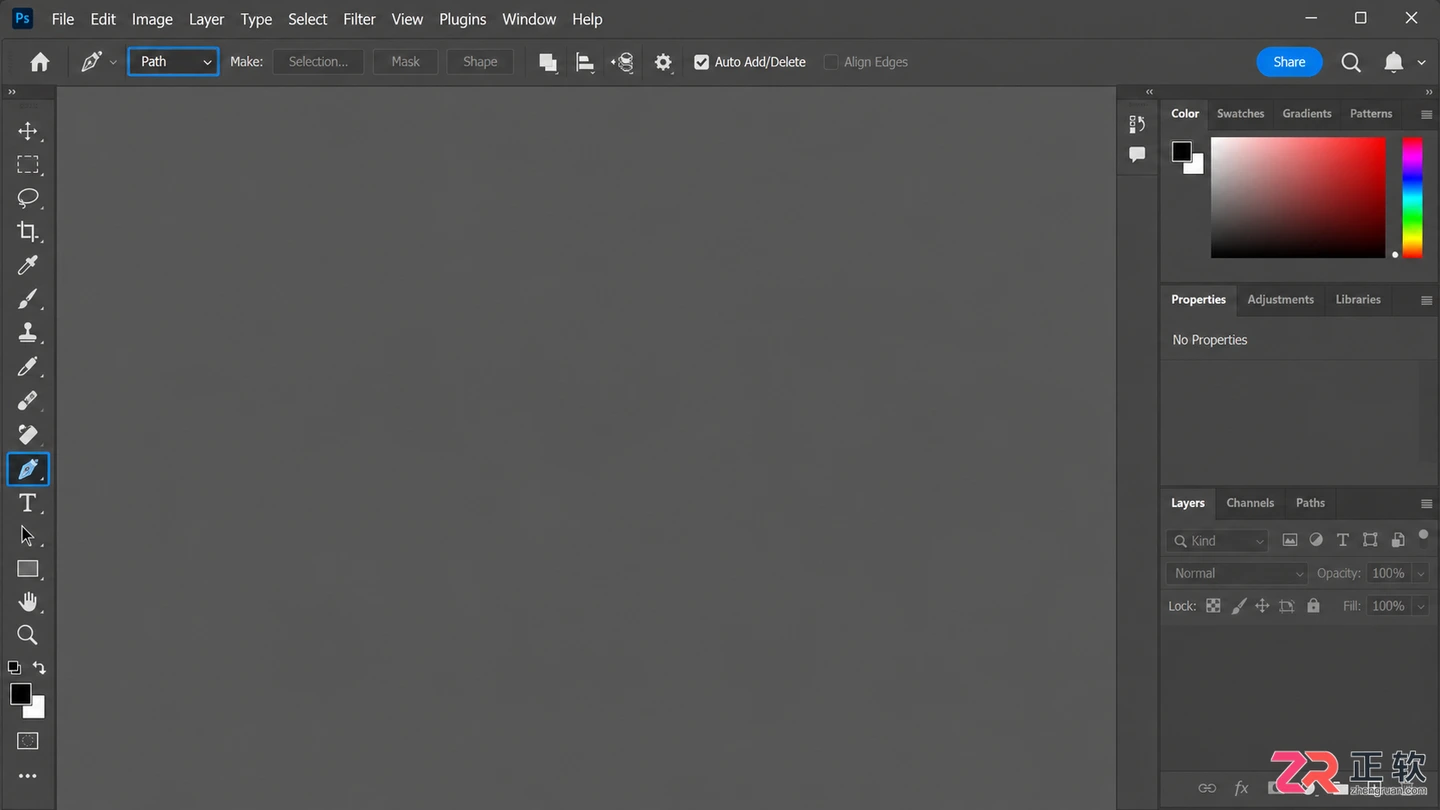The width and height of the screenshot is (1440, 810).
Task: Switch to the Channels tab
Action: 1250,503
